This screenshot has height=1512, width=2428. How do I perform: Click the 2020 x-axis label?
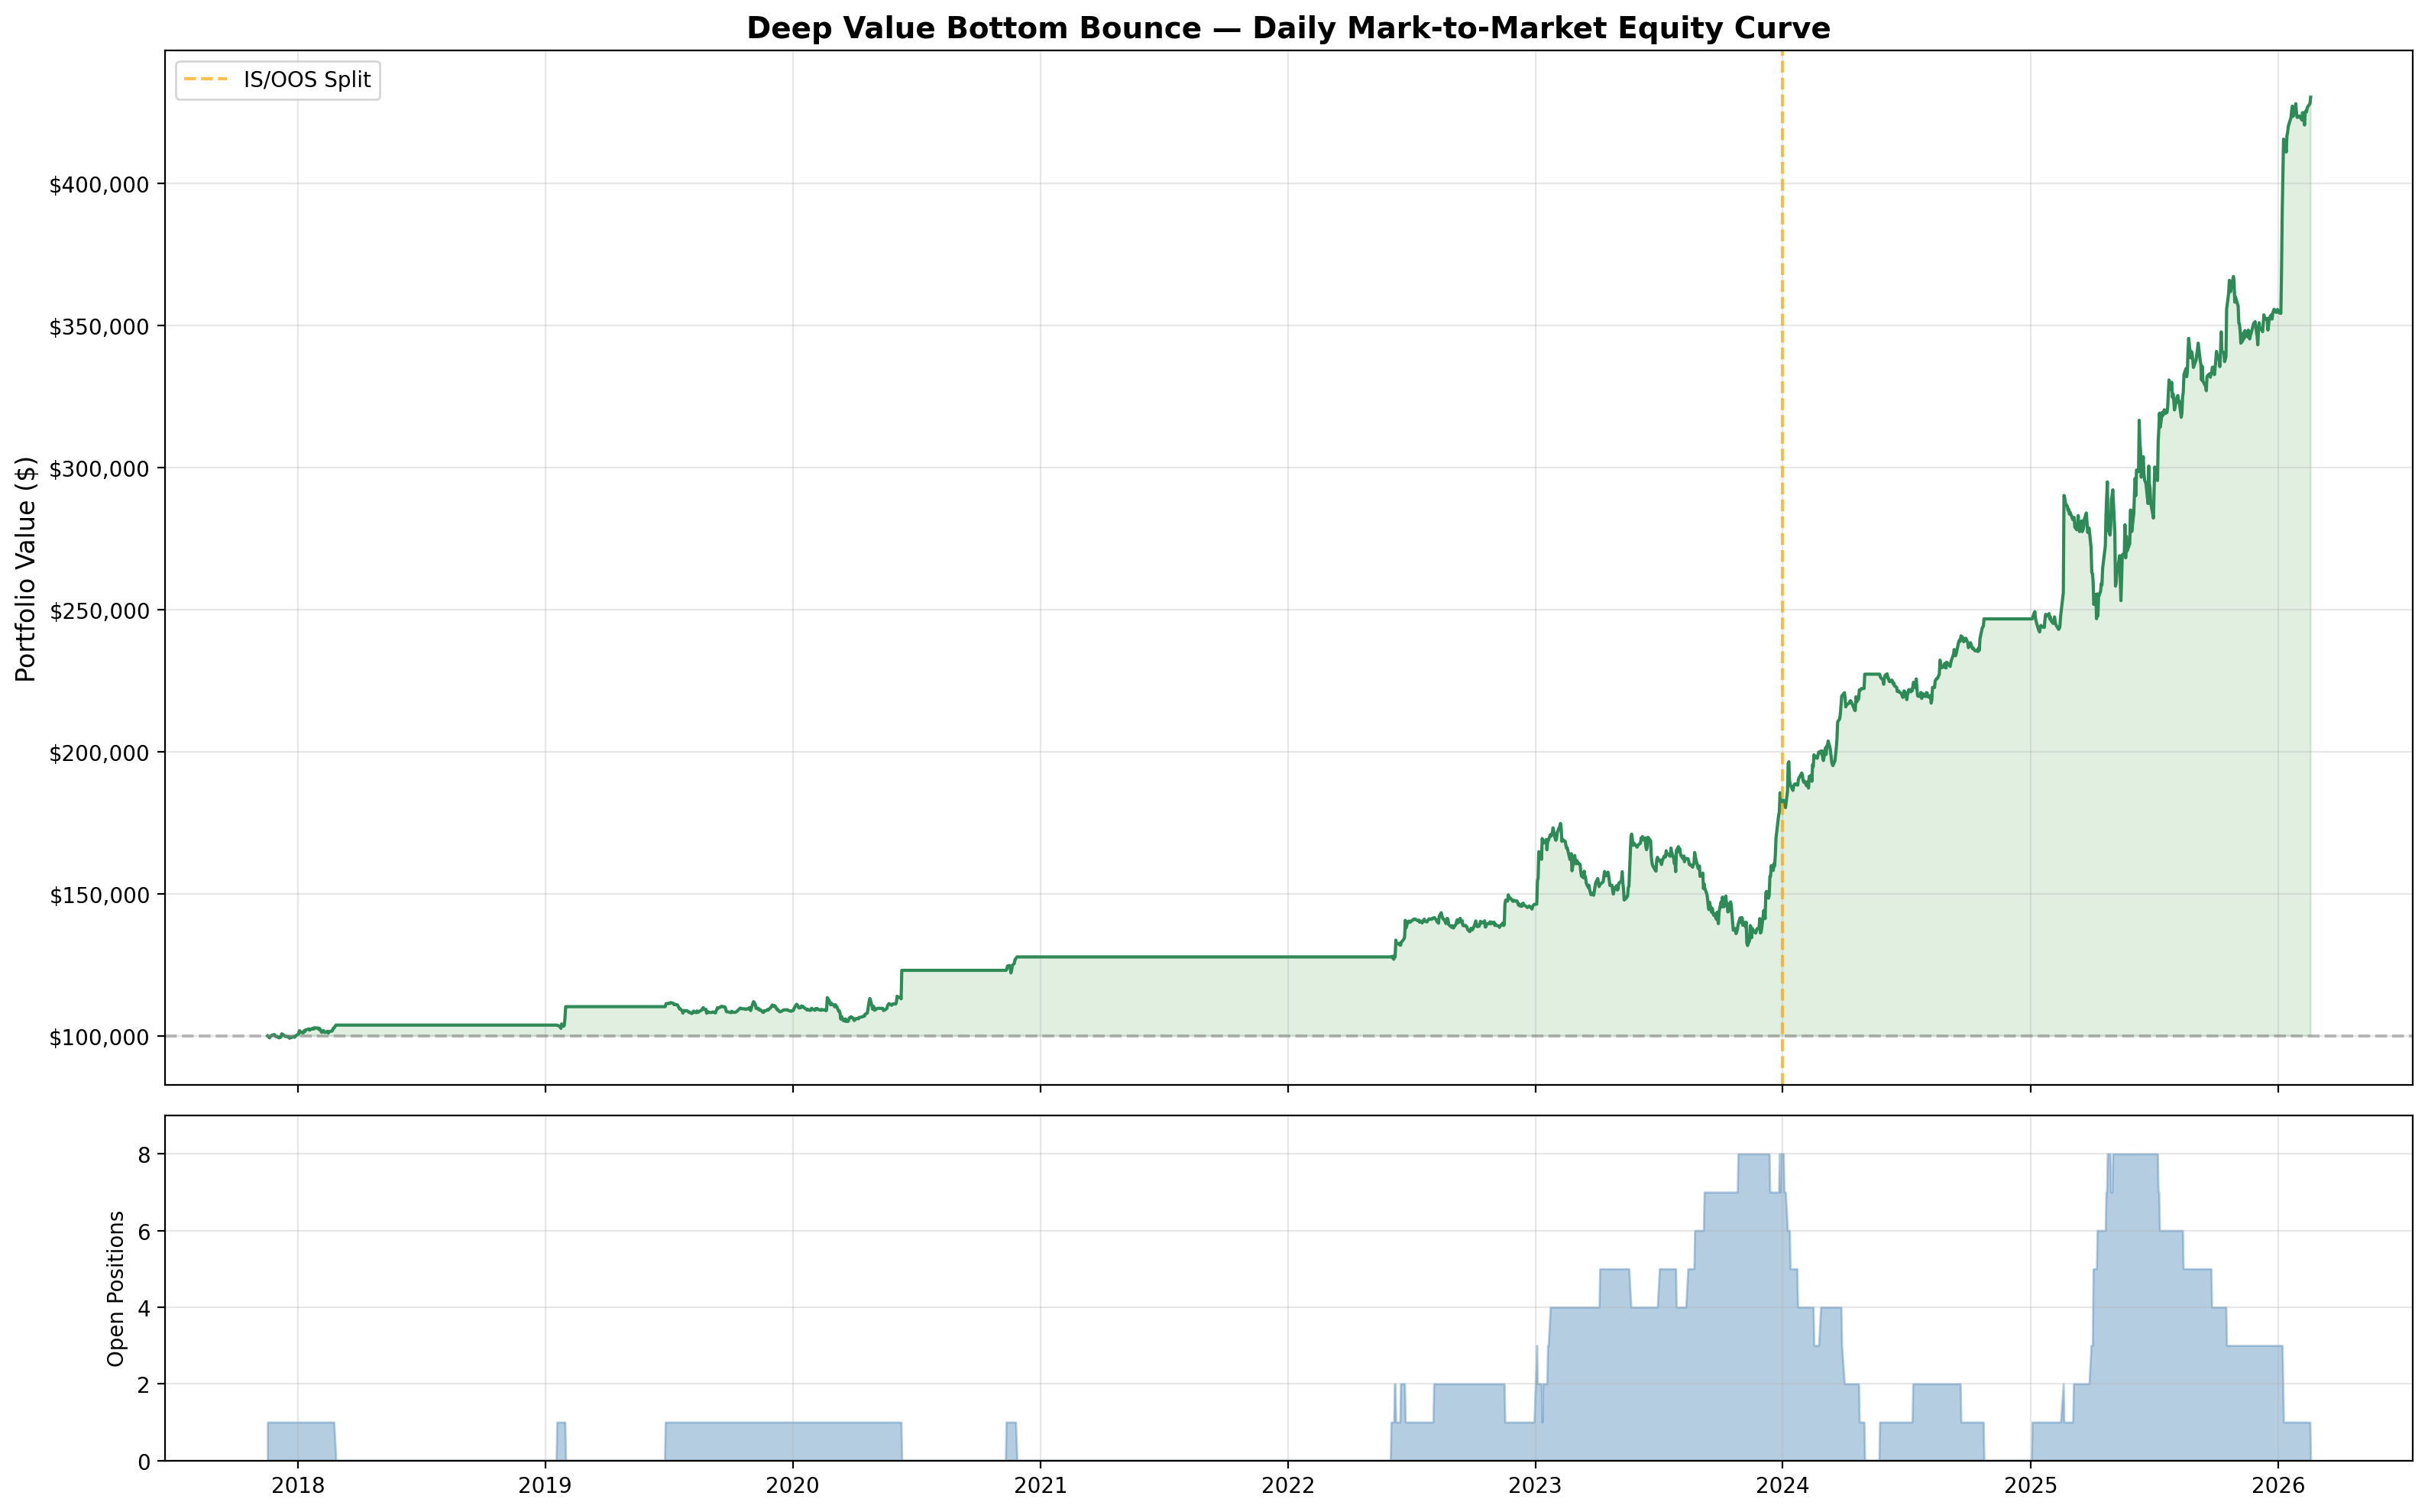tap(792, 1486)
